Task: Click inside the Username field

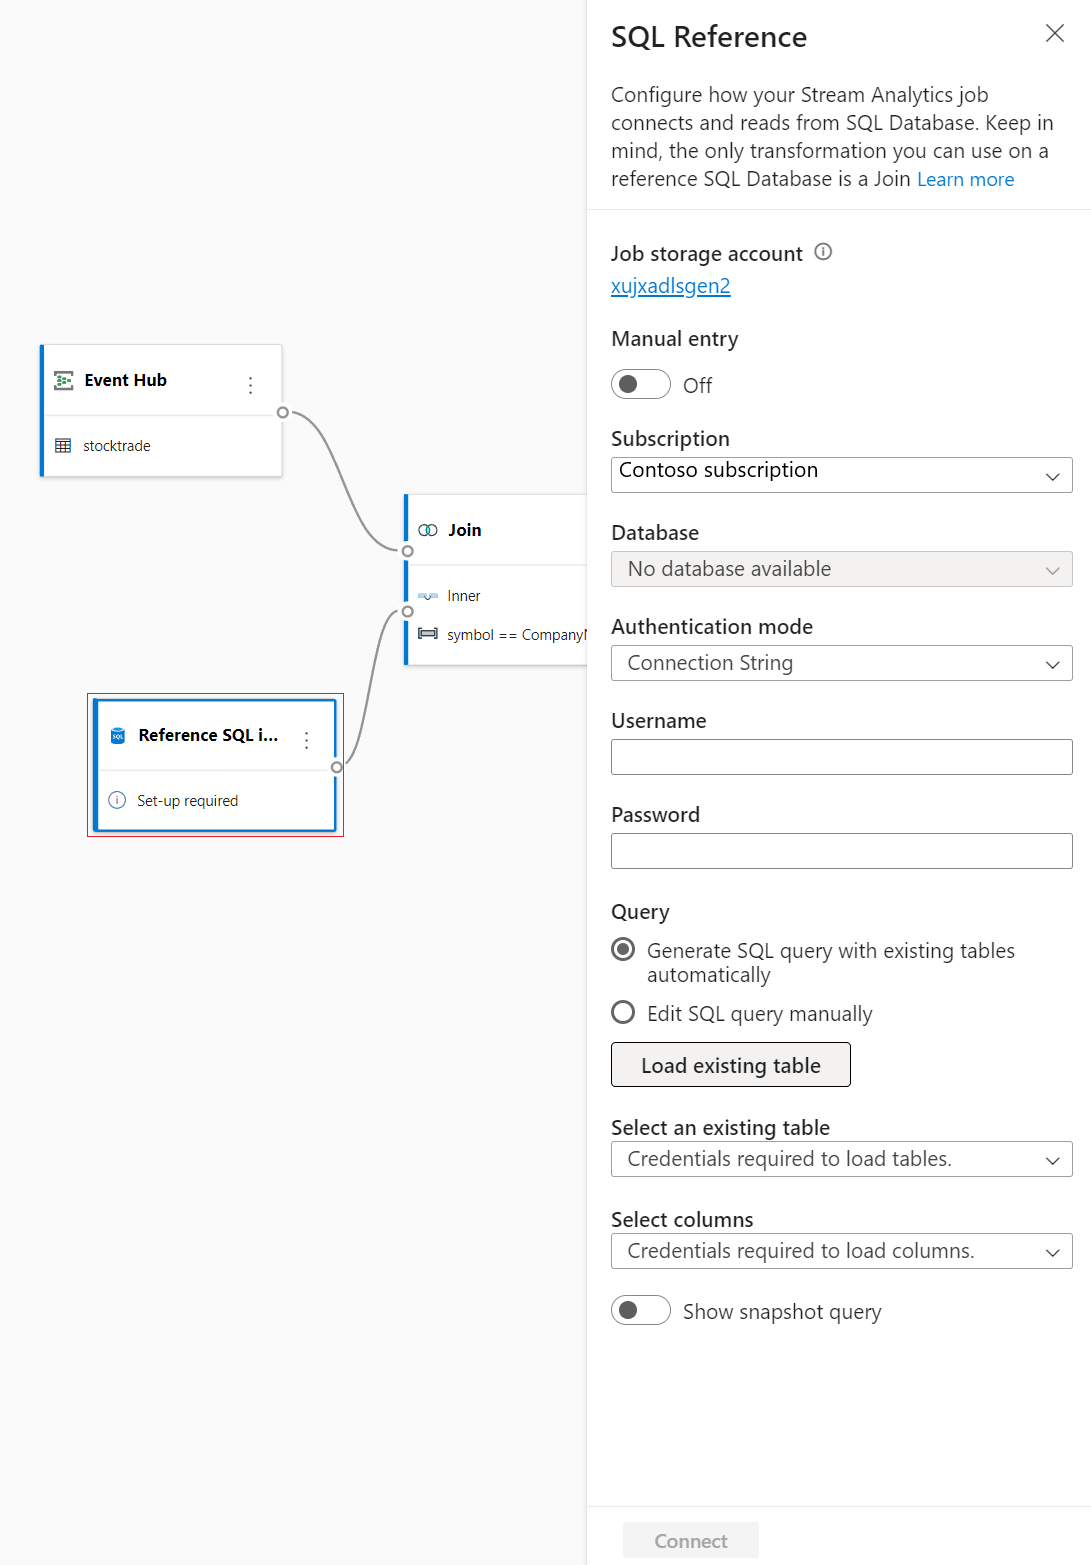Action: [840, 757]
